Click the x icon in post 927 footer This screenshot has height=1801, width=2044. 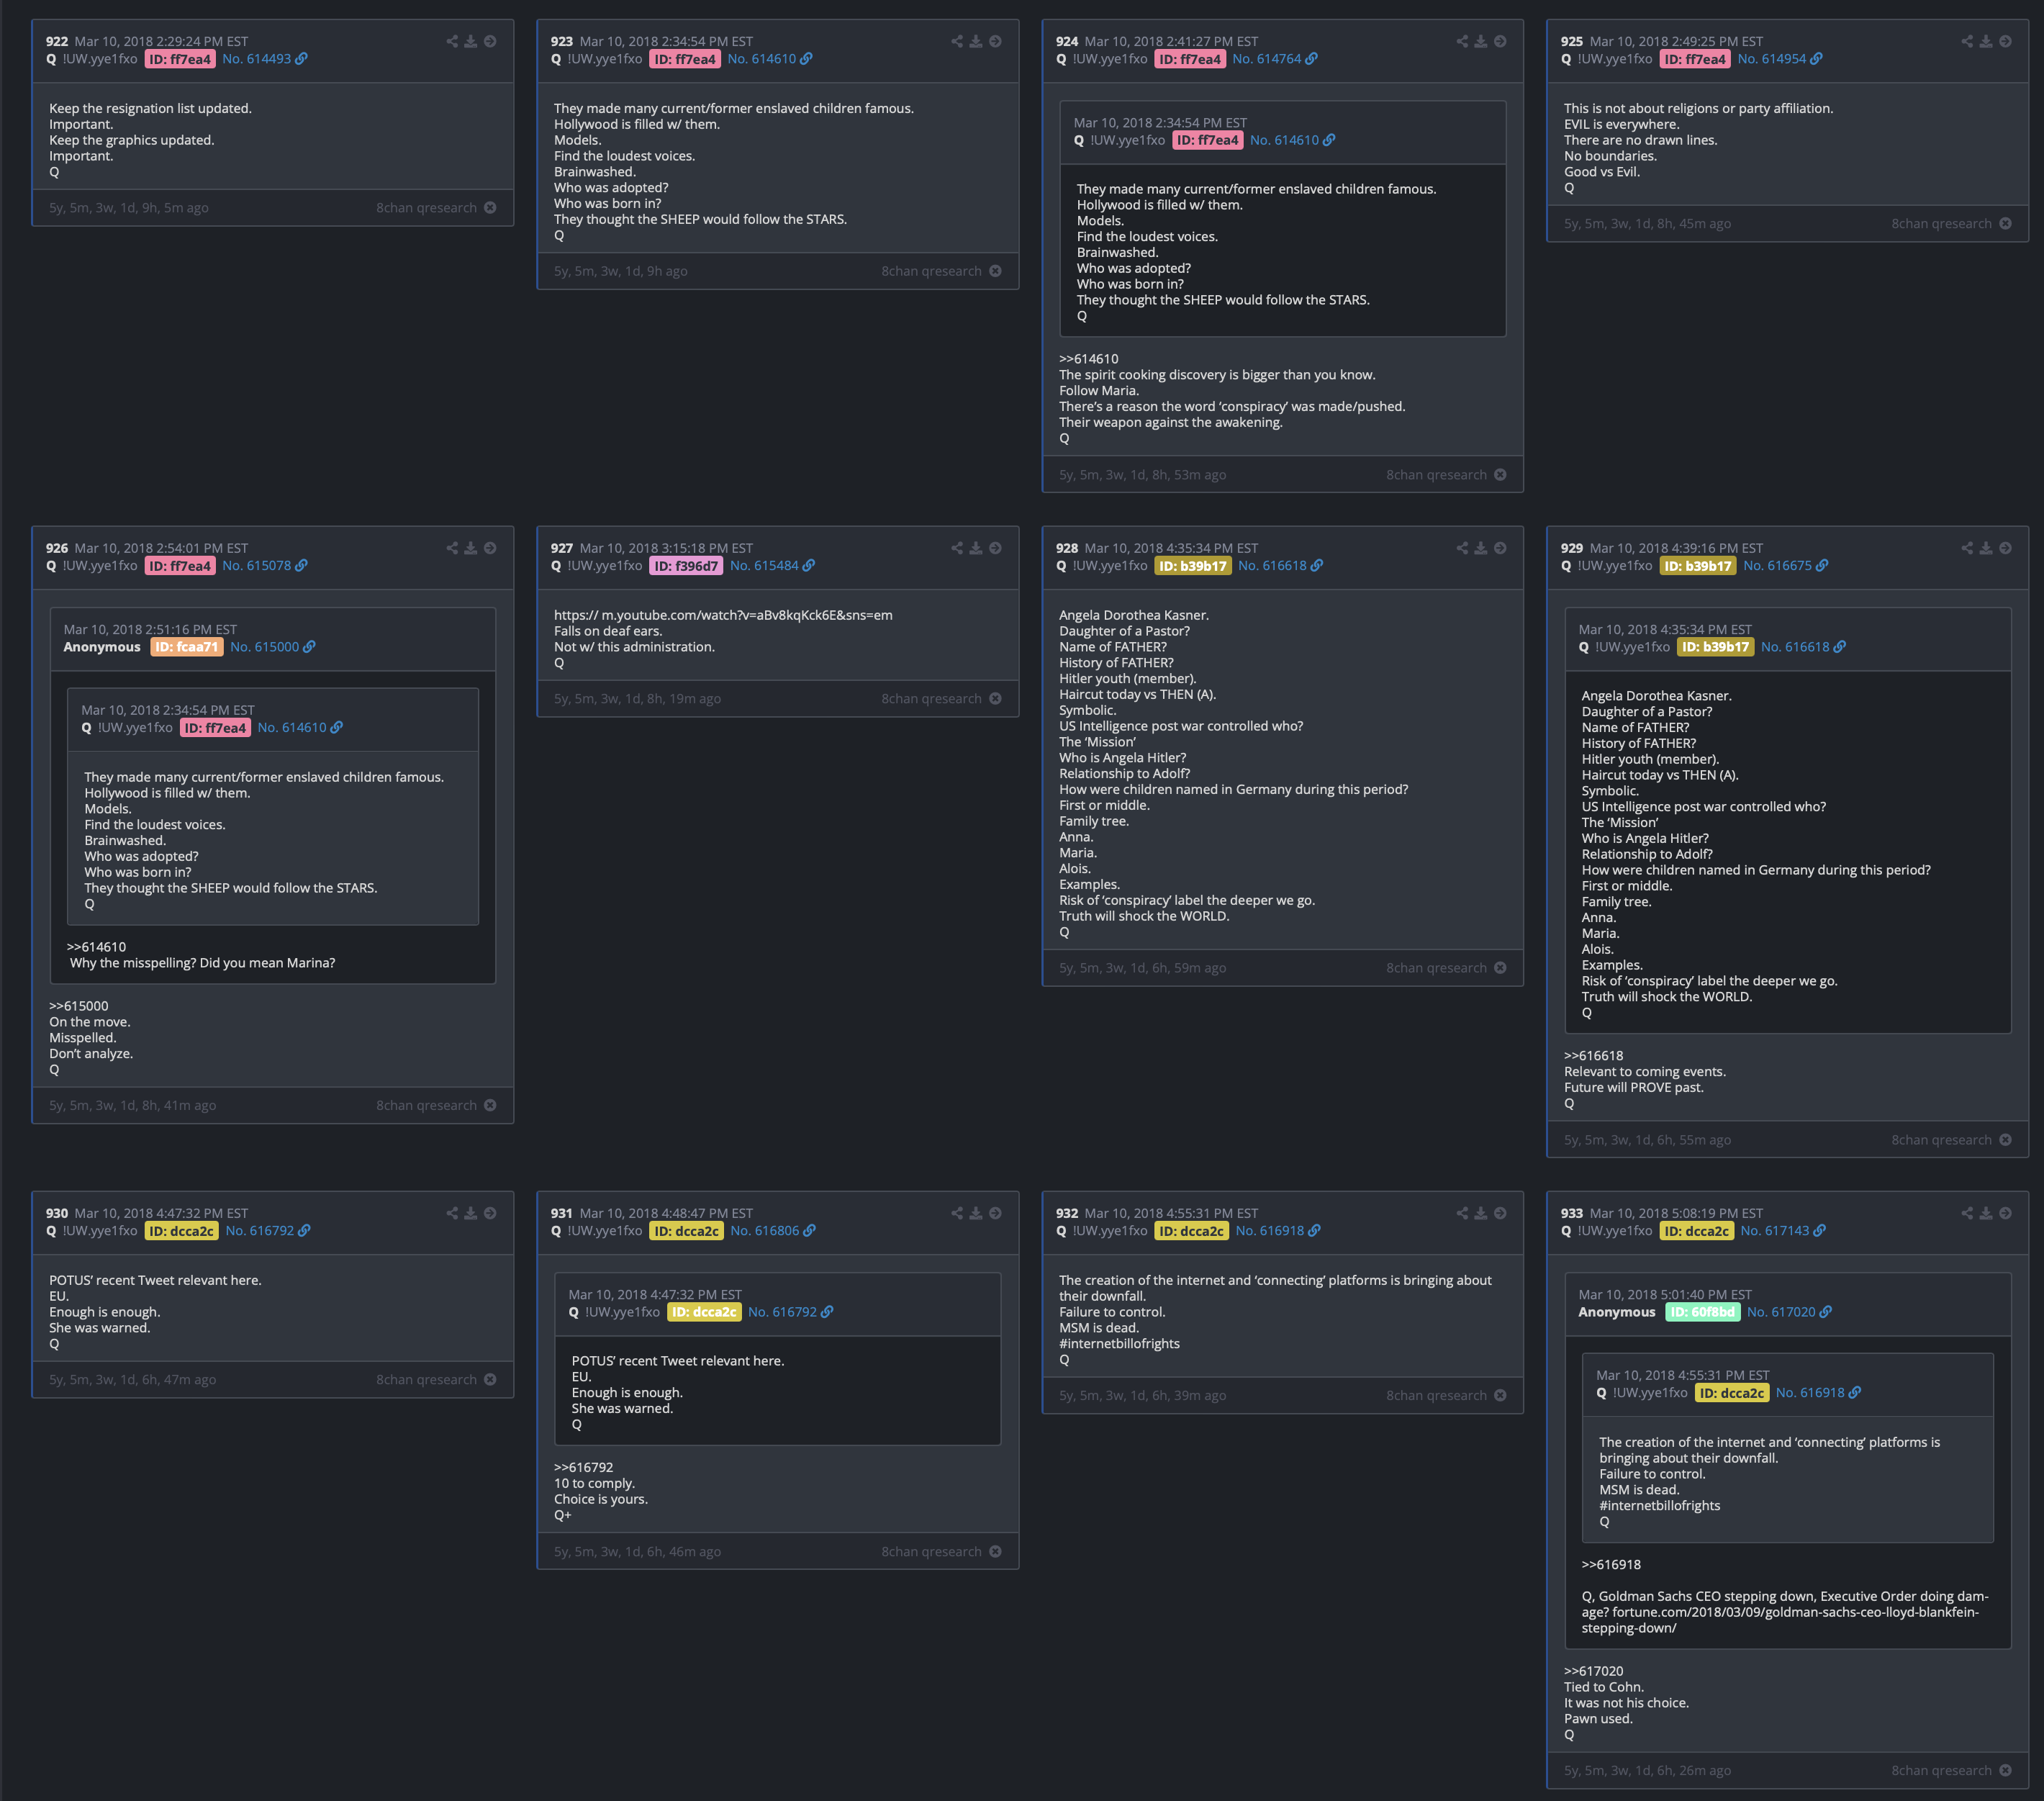coord(995,699)
